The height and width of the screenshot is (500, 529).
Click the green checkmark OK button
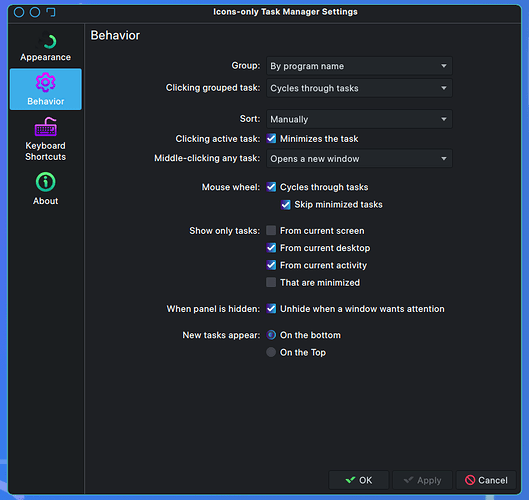coord(359,480)
